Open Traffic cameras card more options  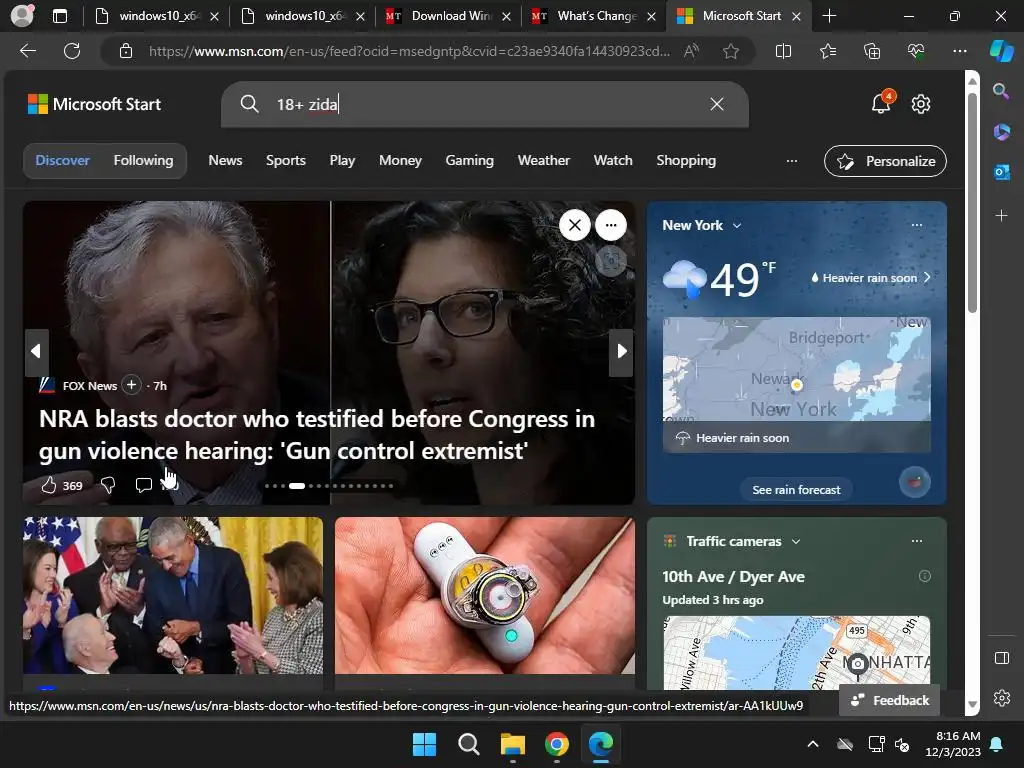(x=917, y=541)
